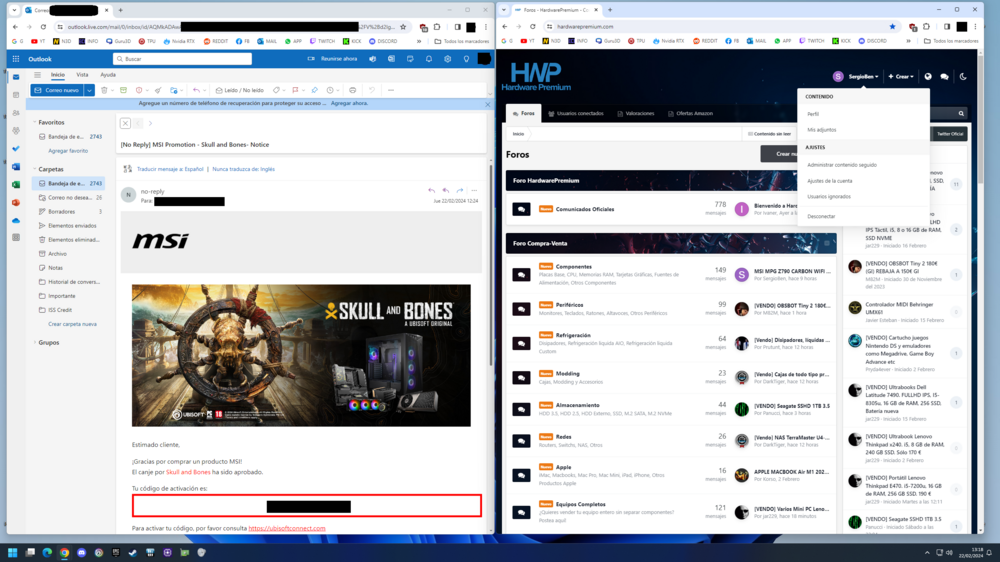Collapse the Carpetas folder section
Viewport: 1000px width, 562px height.
(35, 169)
